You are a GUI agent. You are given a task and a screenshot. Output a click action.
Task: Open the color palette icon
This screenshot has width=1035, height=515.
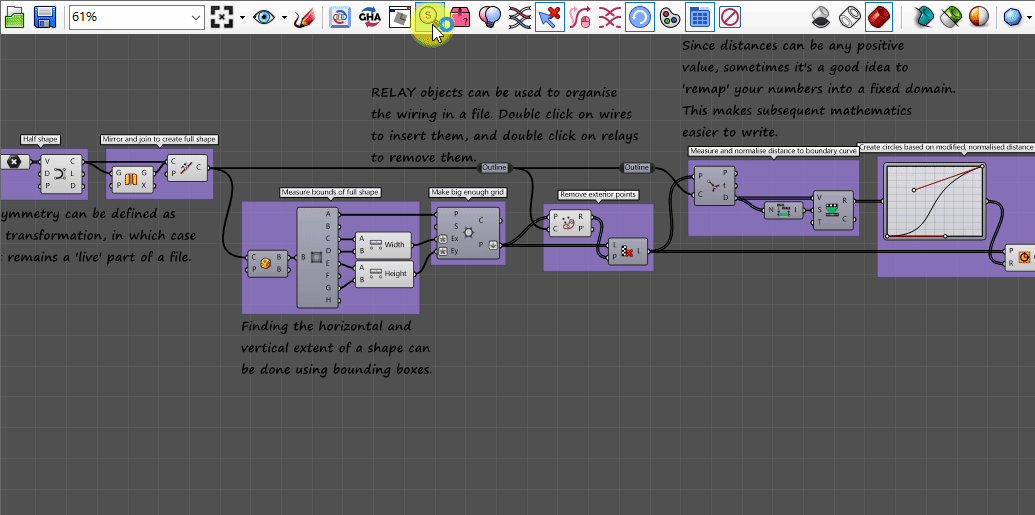[670, 17]
